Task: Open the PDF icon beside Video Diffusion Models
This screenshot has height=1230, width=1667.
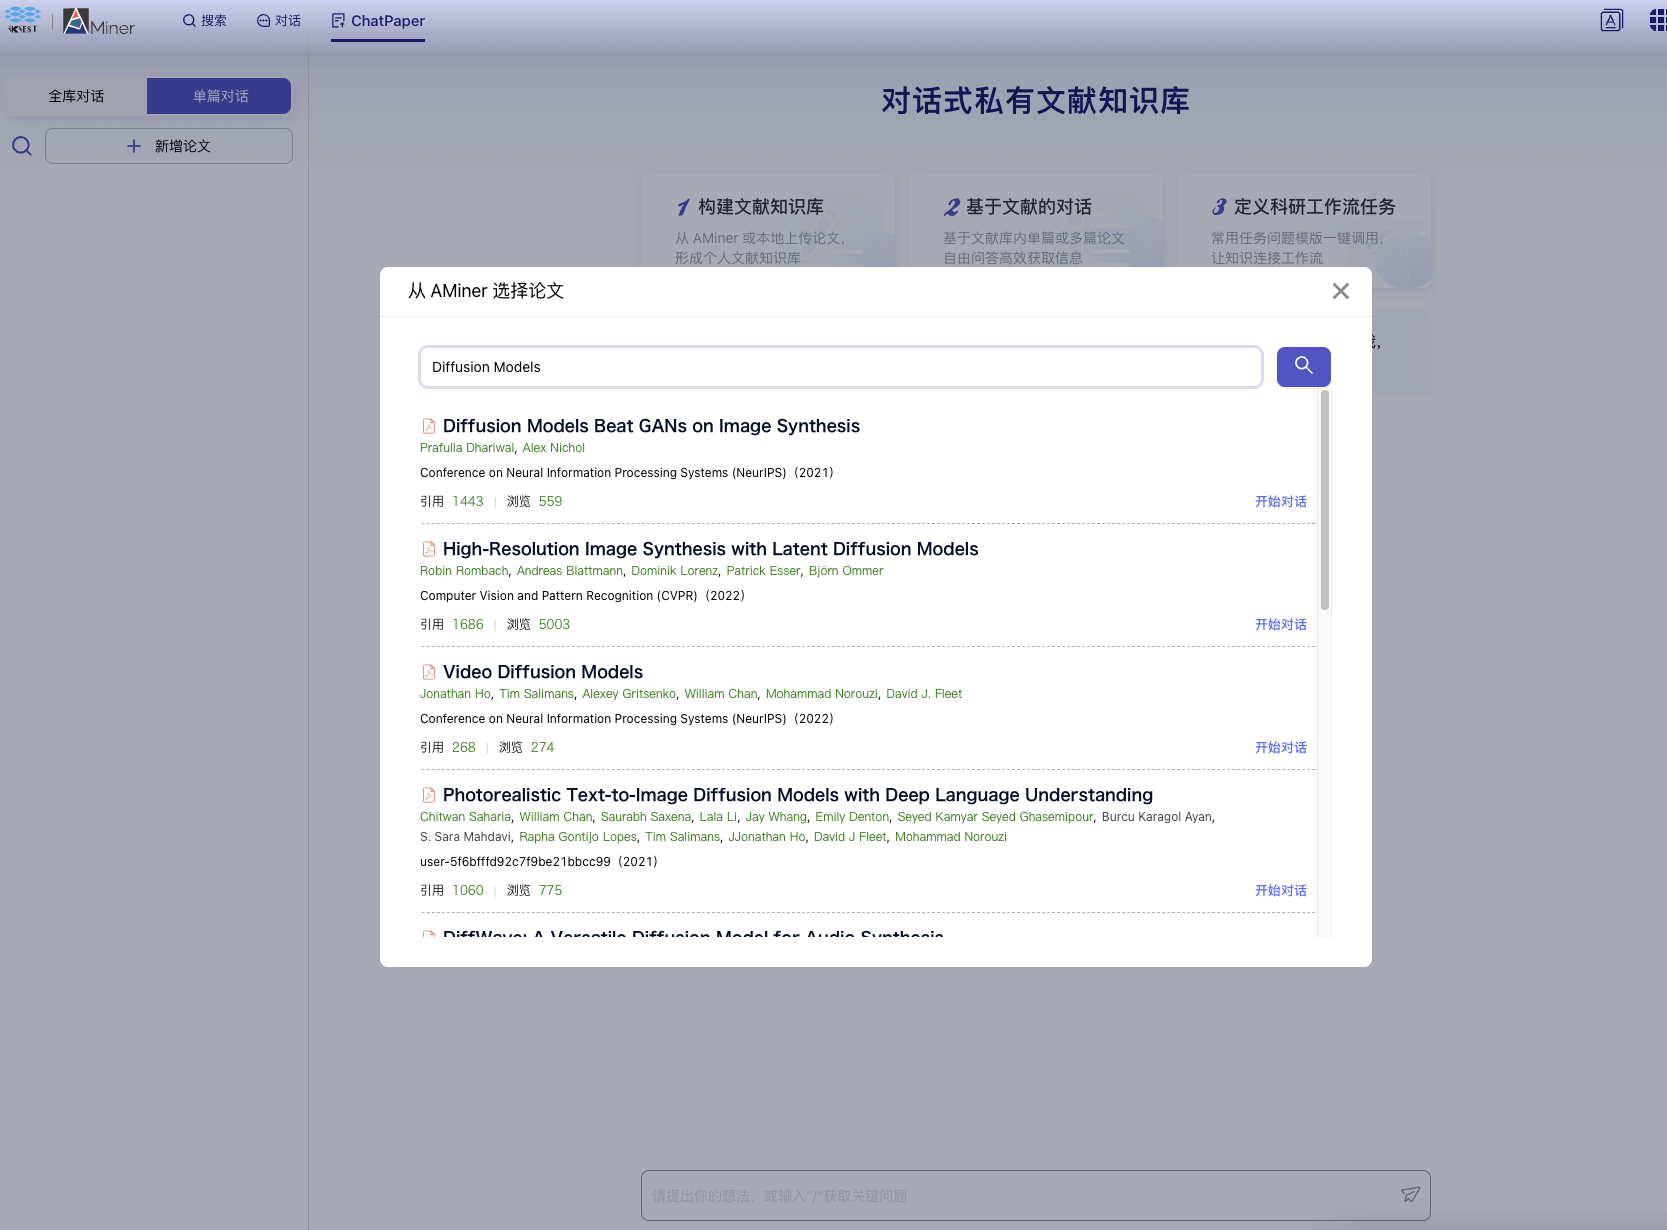Action: tap(429, 671)
